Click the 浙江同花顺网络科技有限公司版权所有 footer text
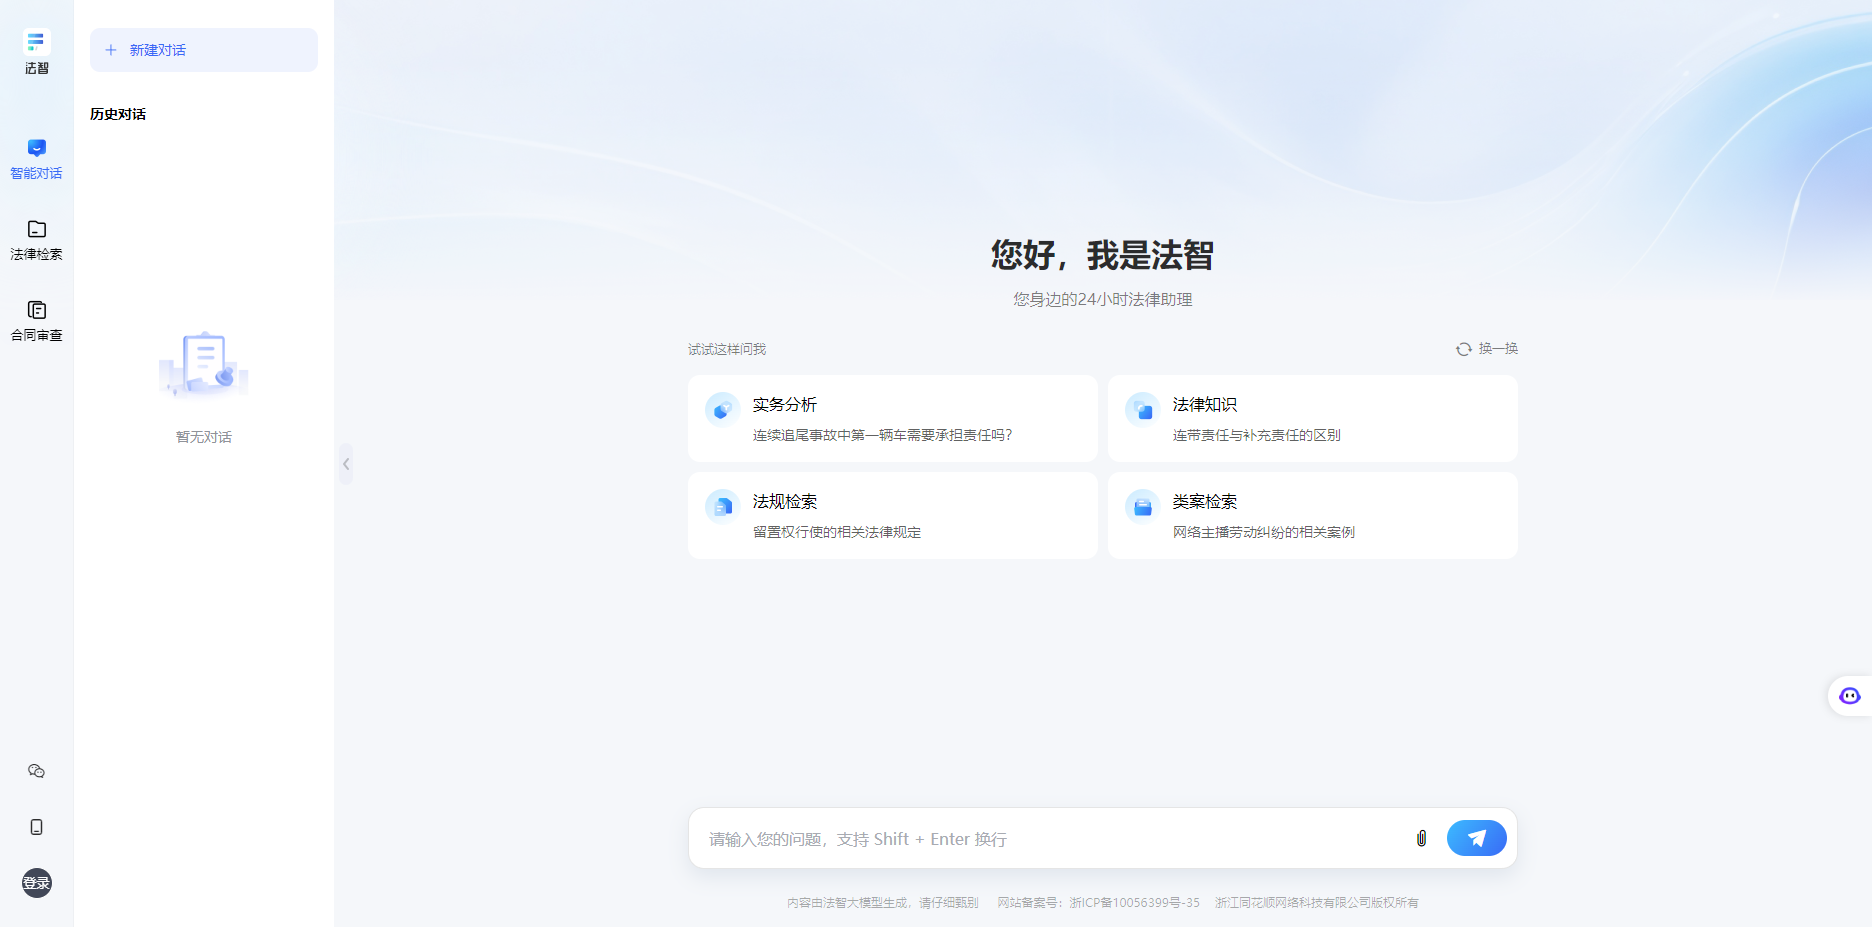Screen dimensions: 1872x927 (1317, 903)
